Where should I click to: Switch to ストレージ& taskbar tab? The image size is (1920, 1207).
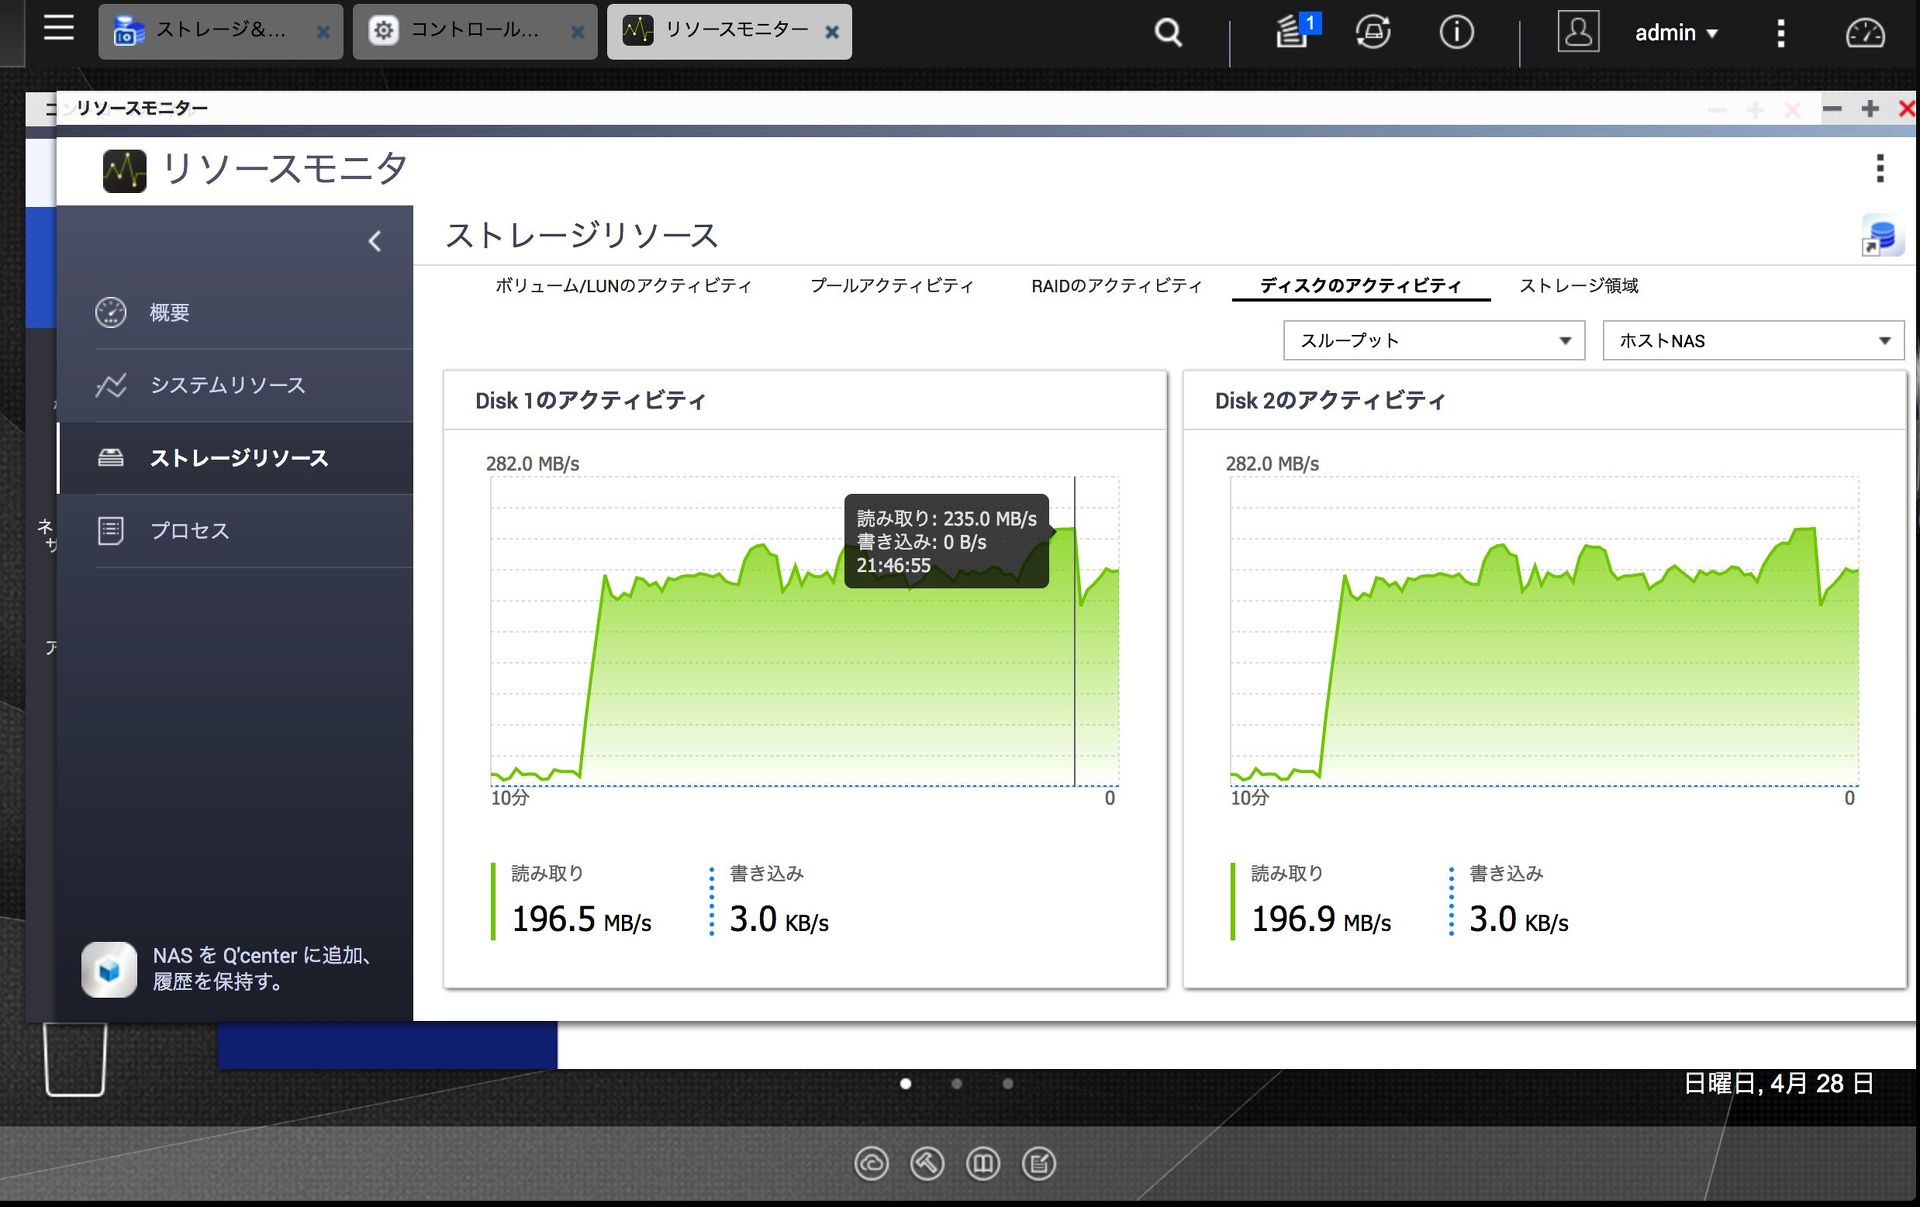(221, 31)
